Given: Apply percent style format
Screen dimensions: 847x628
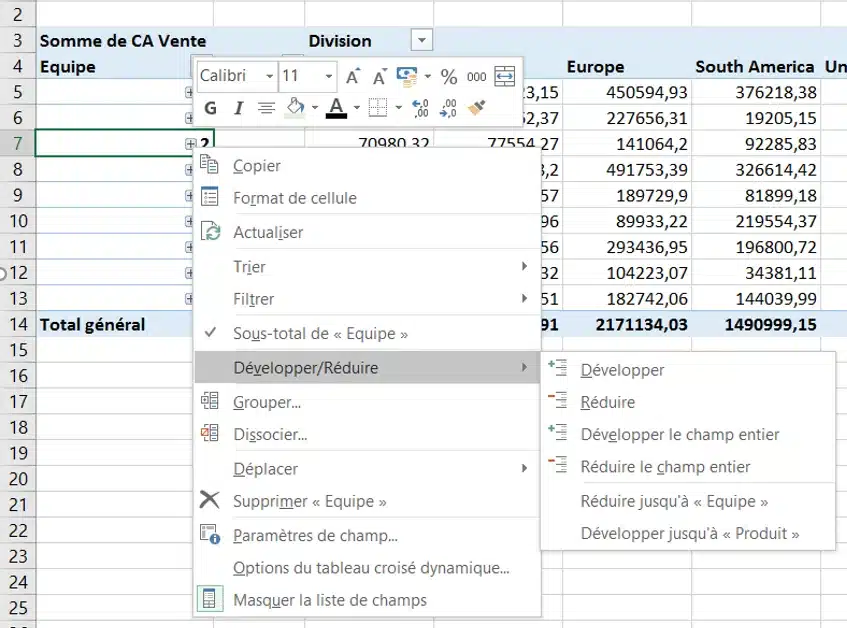Looking at the screenshot, I should (449, 77).
